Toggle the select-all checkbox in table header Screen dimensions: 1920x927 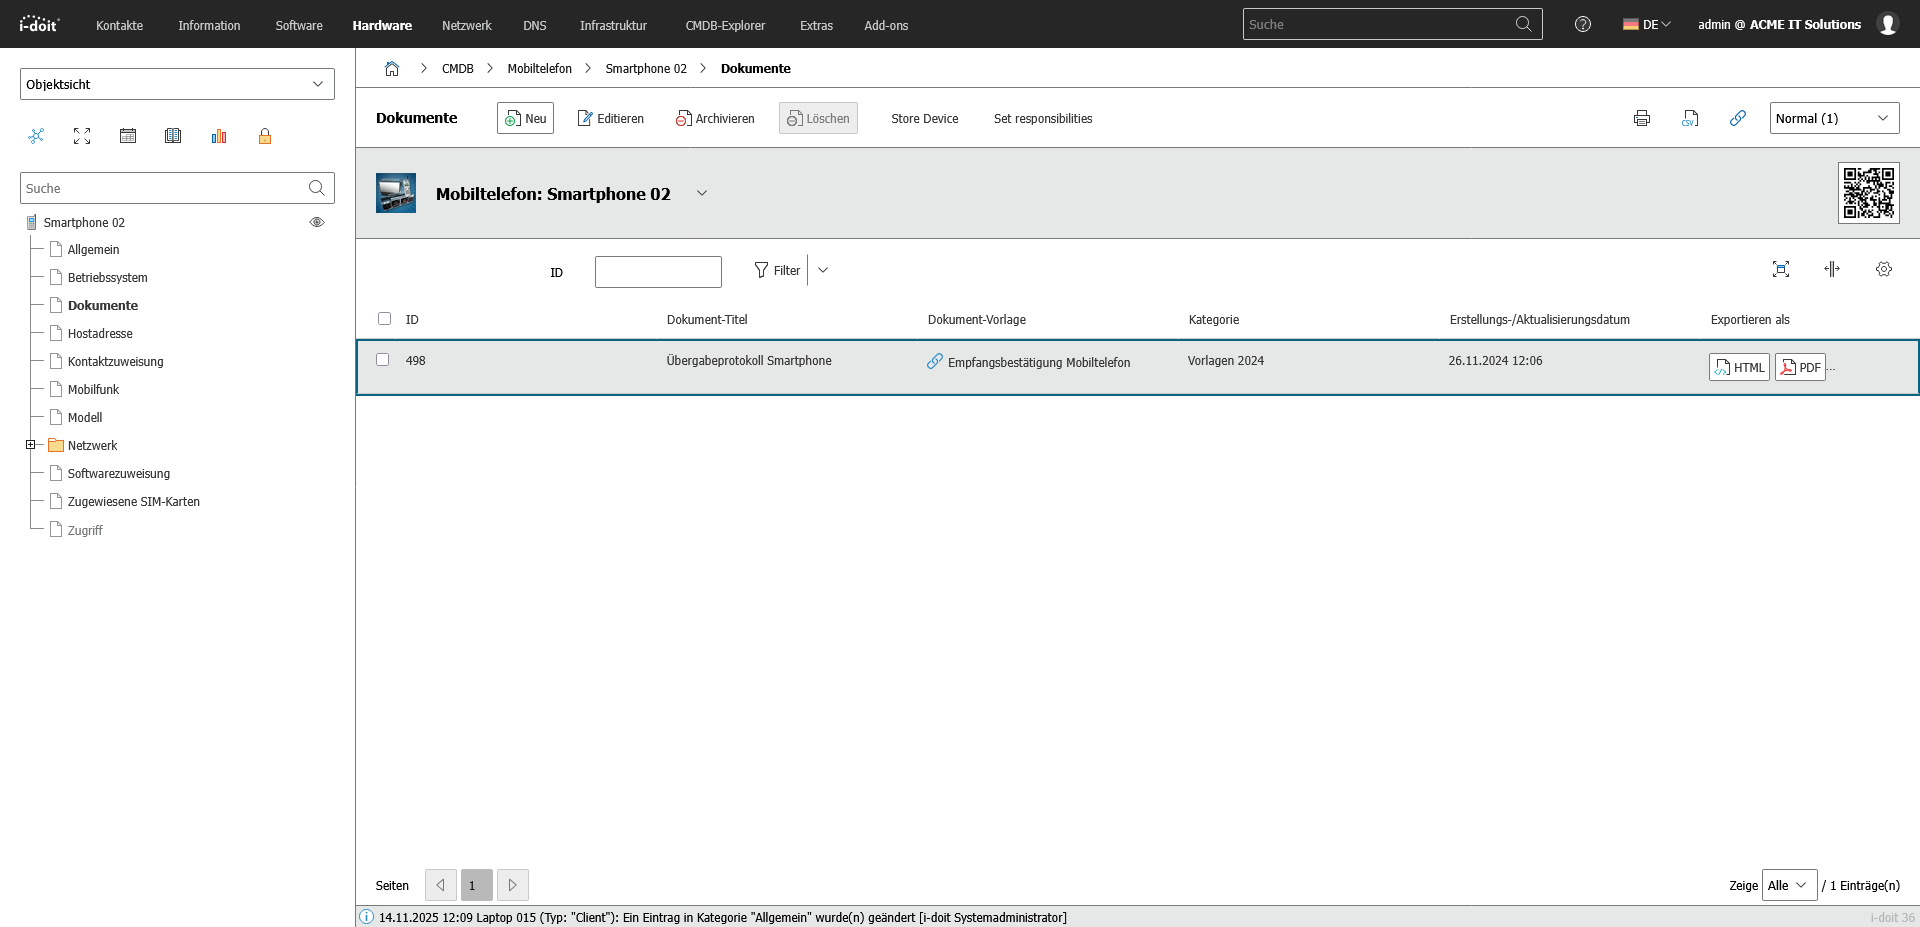tap(384, 319)
